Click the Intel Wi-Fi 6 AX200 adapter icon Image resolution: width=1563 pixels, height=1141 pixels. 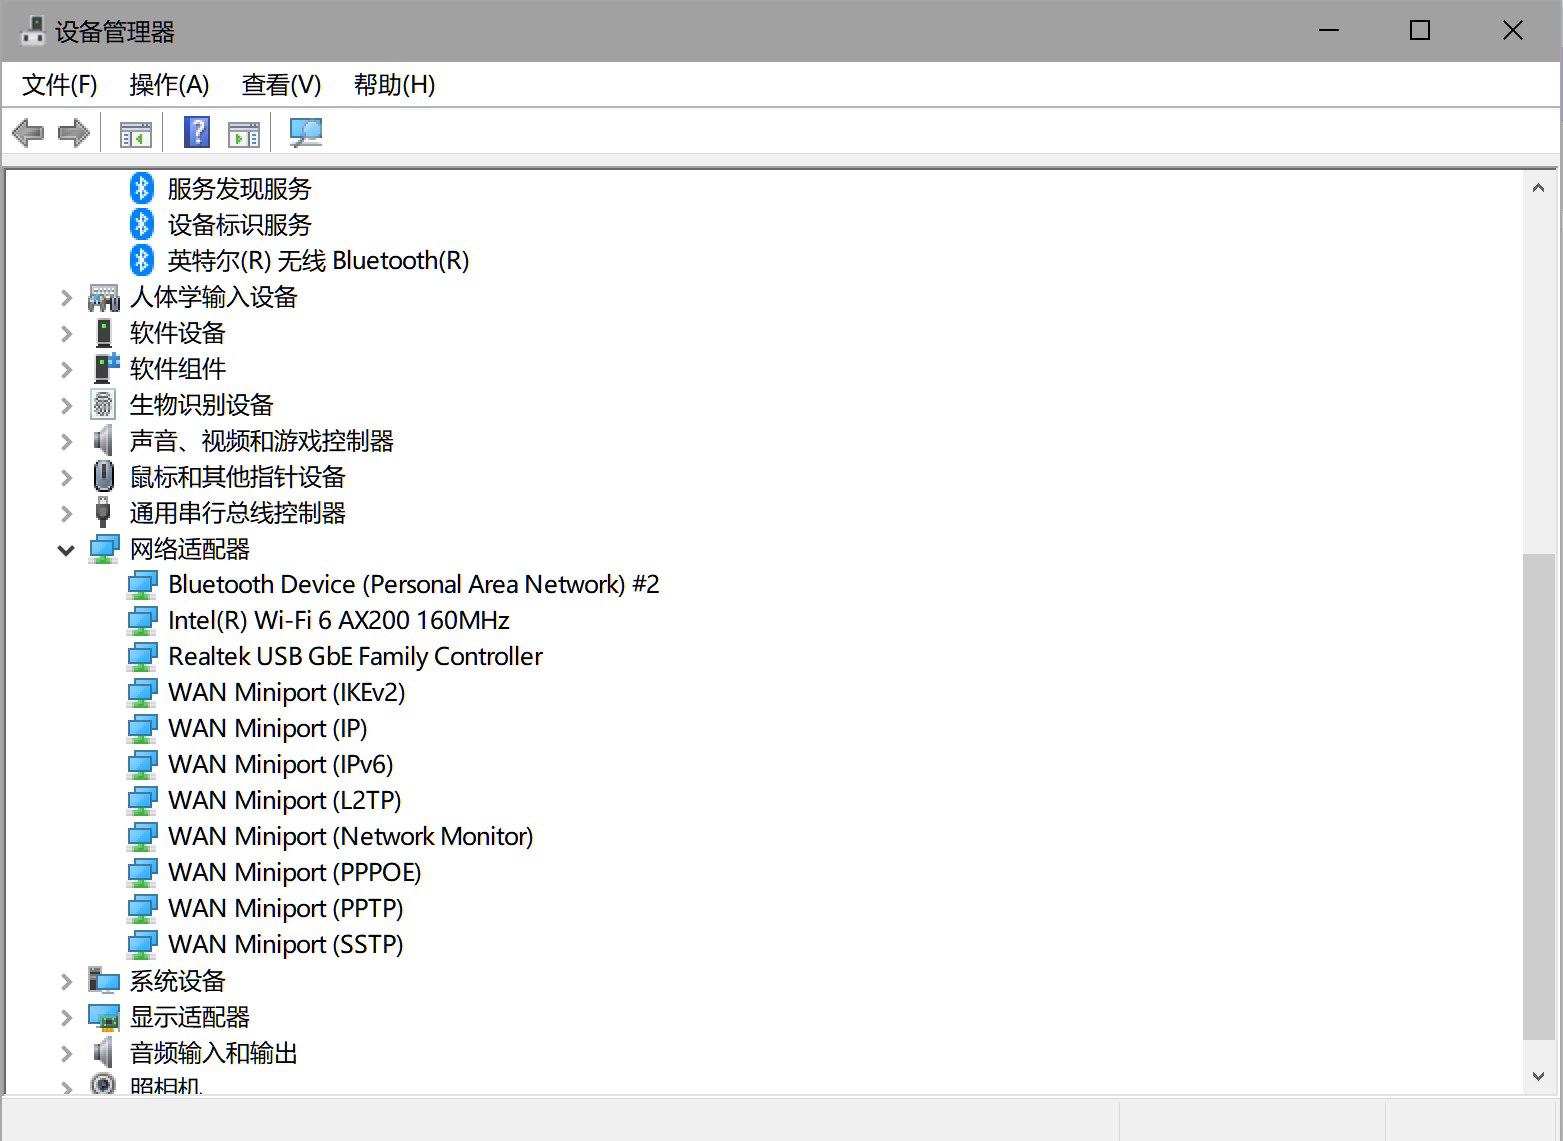click(142, 621)
